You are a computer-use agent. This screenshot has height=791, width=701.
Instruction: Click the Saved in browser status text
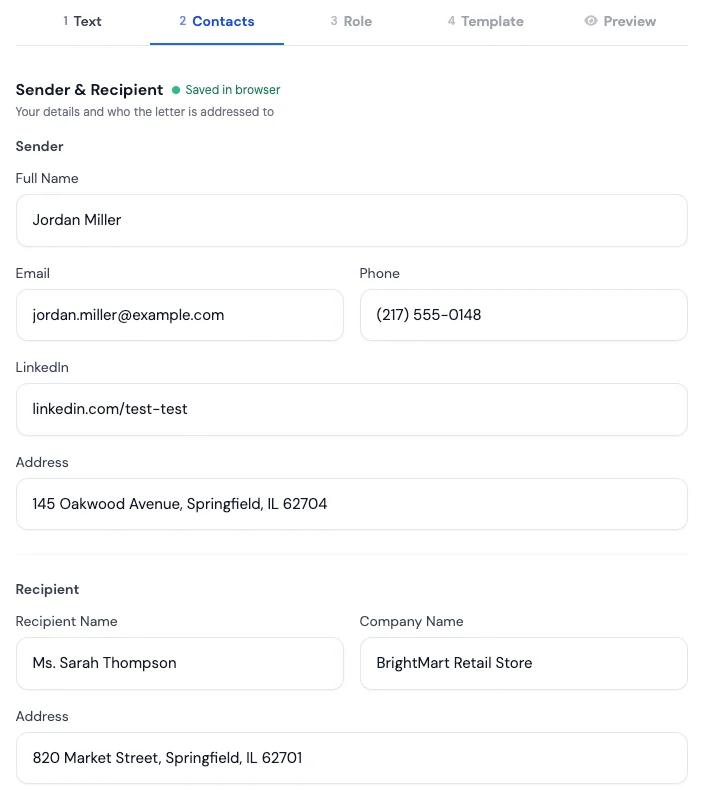[232, 90]
